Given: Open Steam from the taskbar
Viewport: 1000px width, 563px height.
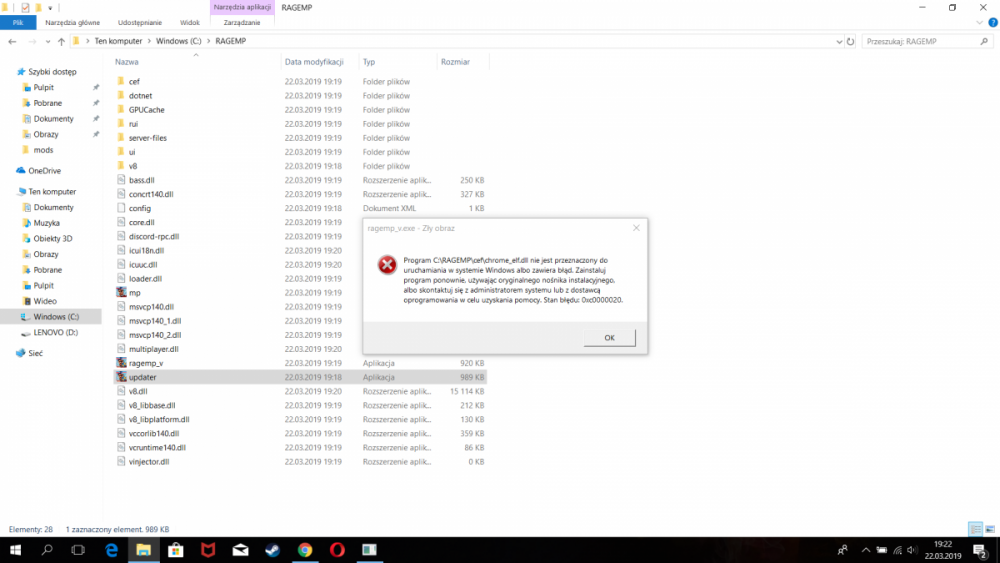Looking at the screenshot, I should pyautogui.click(x=272, y=550).
